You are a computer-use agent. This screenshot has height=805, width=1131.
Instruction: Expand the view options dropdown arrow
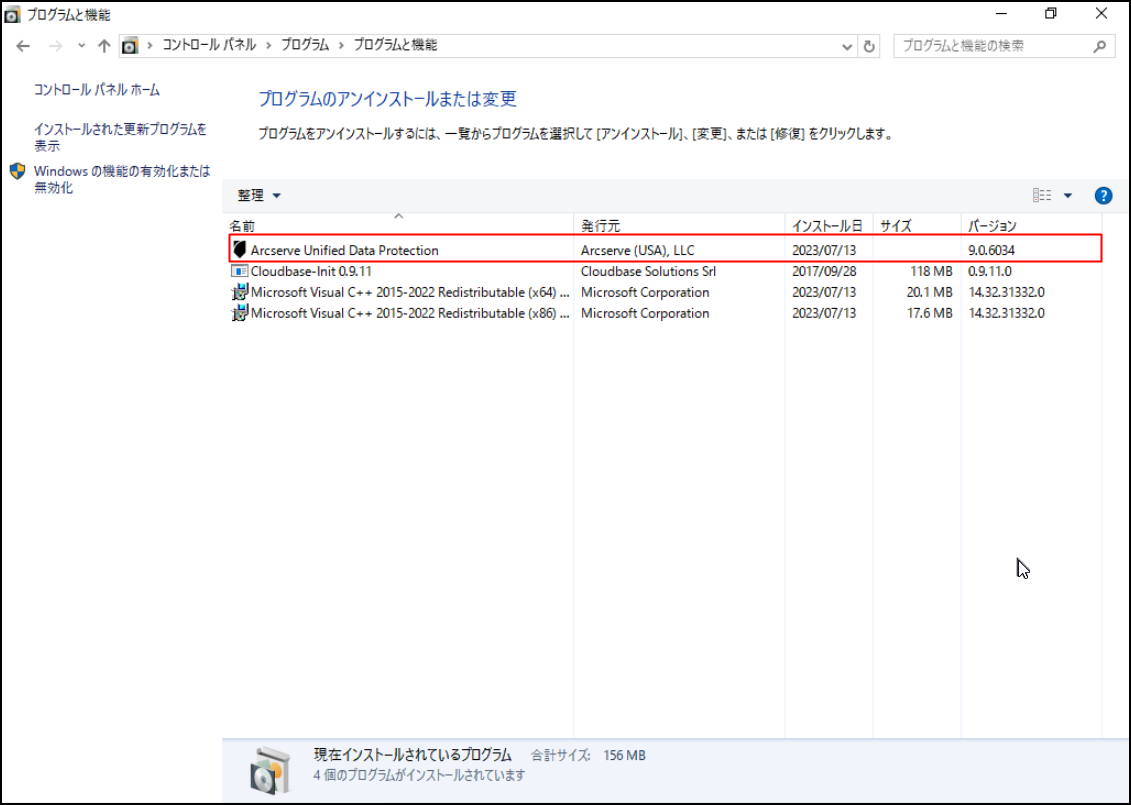(1068, 195)
